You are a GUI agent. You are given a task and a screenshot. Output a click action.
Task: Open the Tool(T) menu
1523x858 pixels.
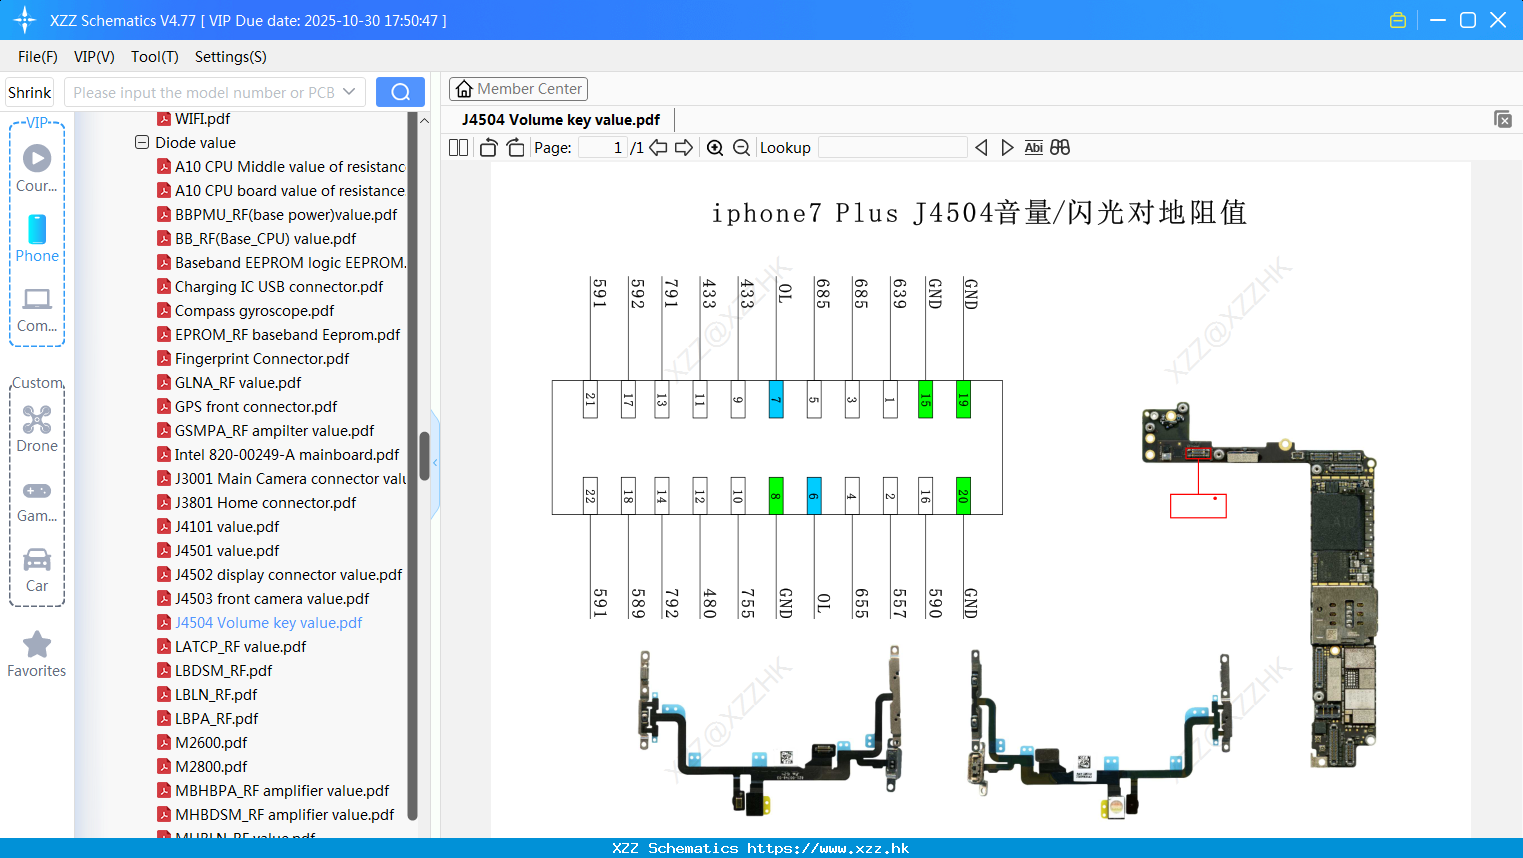coord(155,57)
